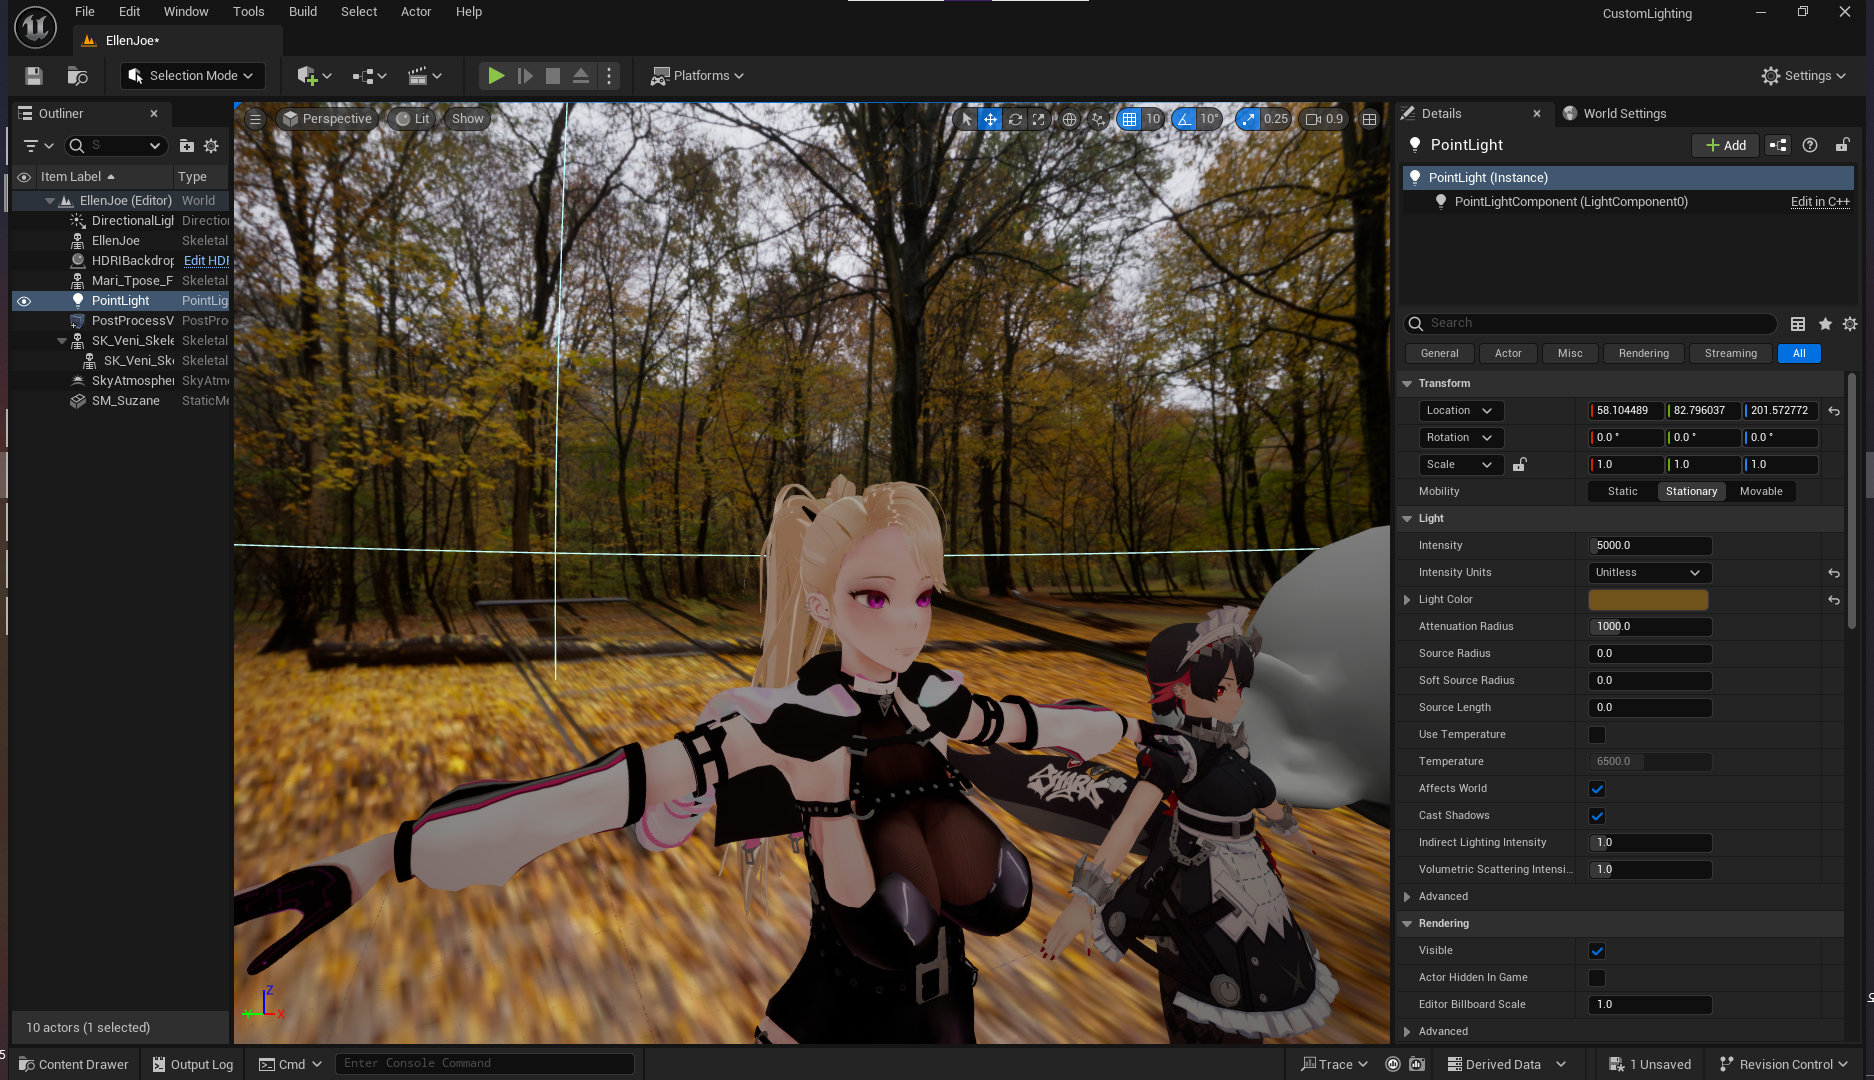This screenshot has height=1080, width=1874.
Task: Activate the Translate move tool
Action: [x=990, y=119]
